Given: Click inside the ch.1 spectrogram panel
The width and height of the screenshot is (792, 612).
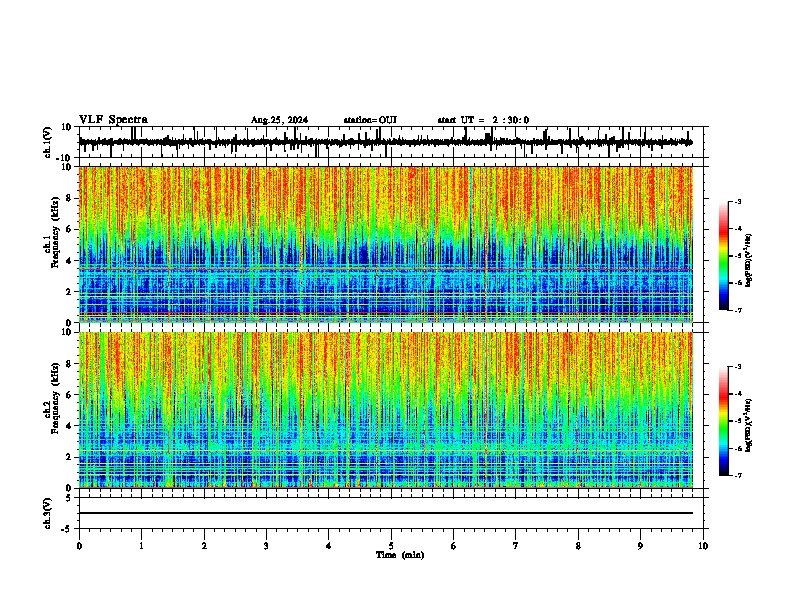Looking at the screenshot, I should 385,244.
